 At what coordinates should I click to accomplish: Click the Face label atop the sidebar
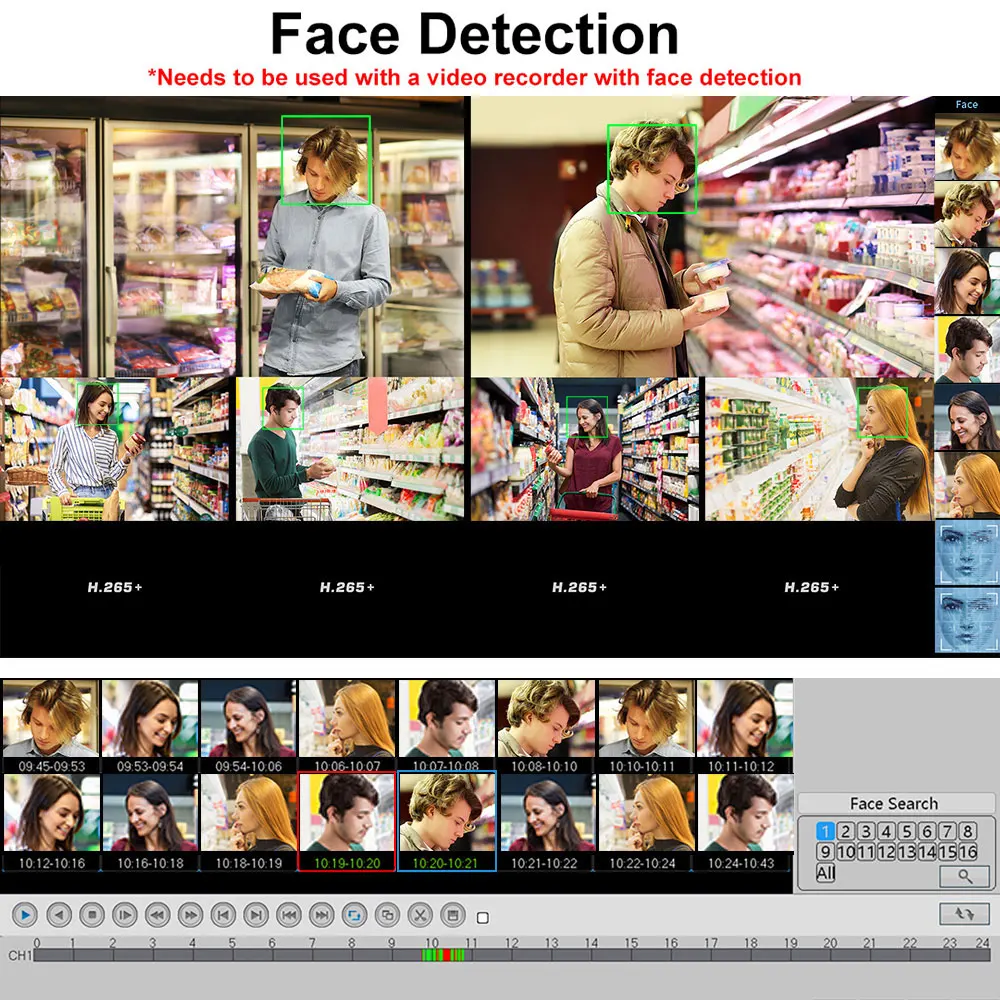point(966,105)
